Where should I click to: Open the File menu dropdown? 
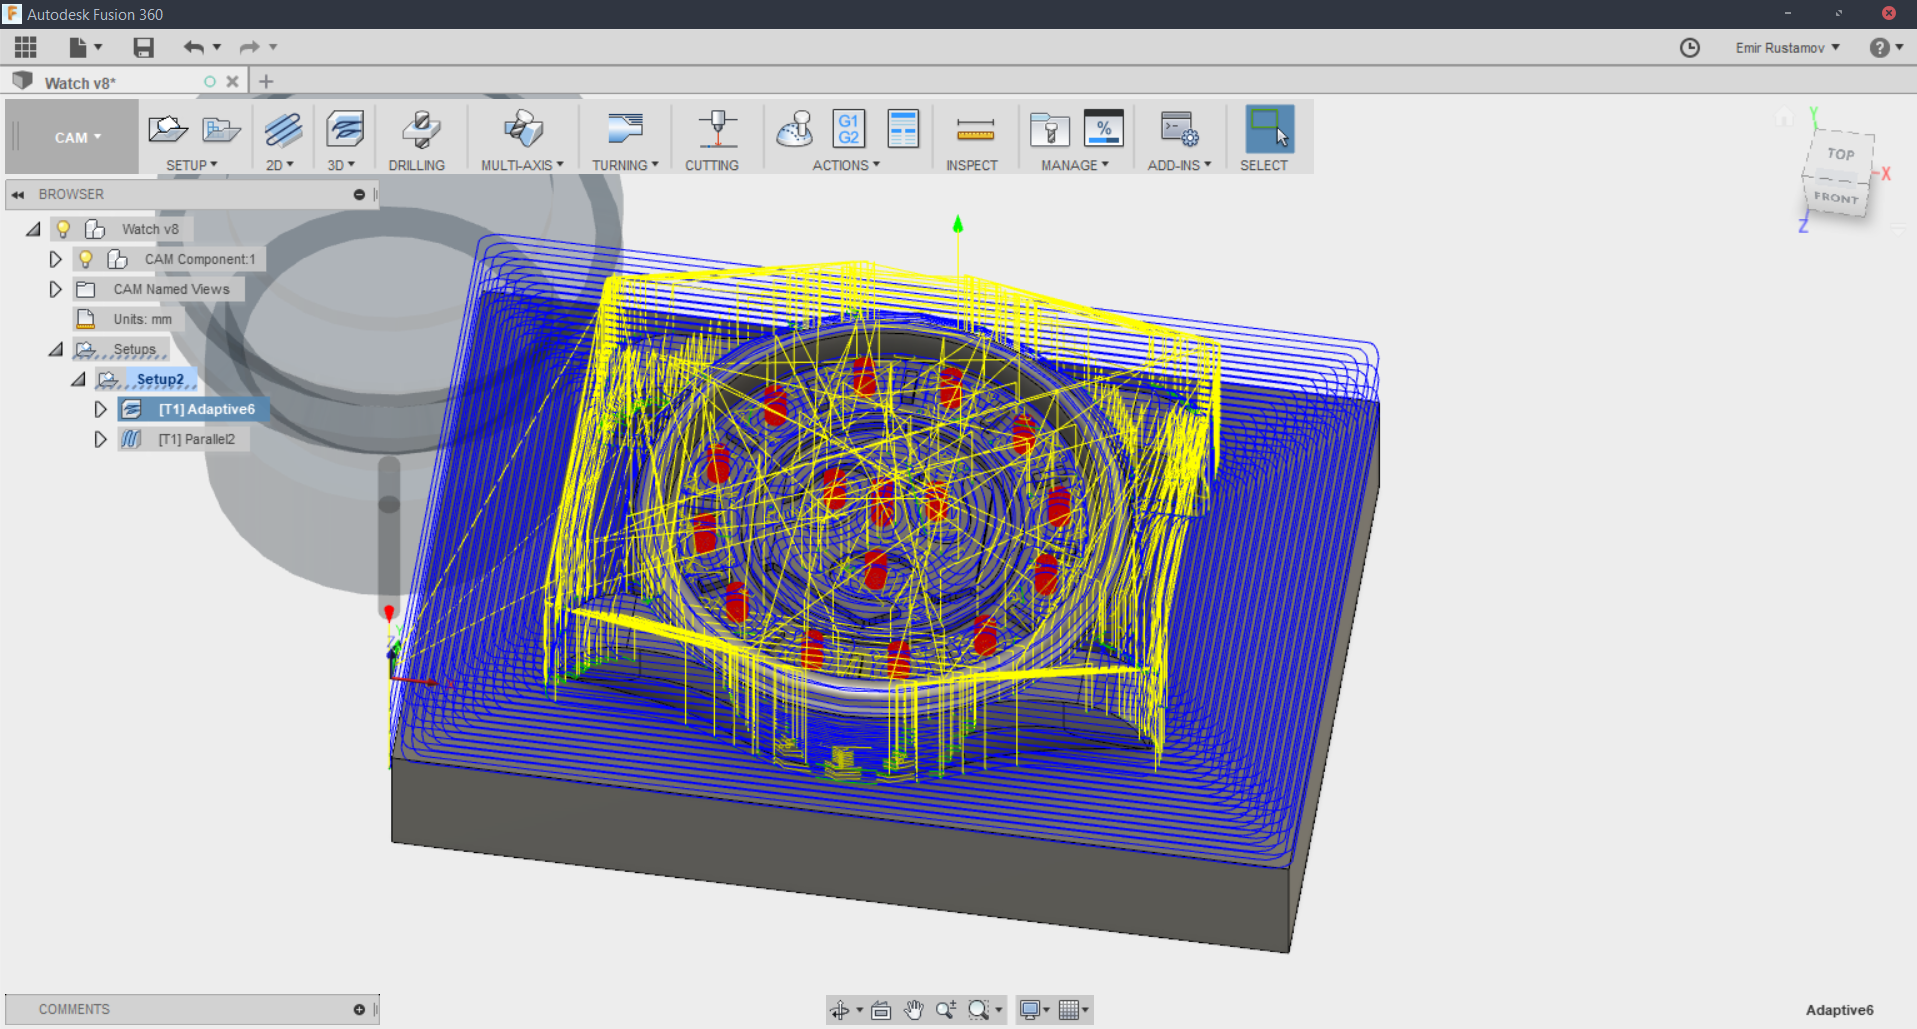click(85, 47)
